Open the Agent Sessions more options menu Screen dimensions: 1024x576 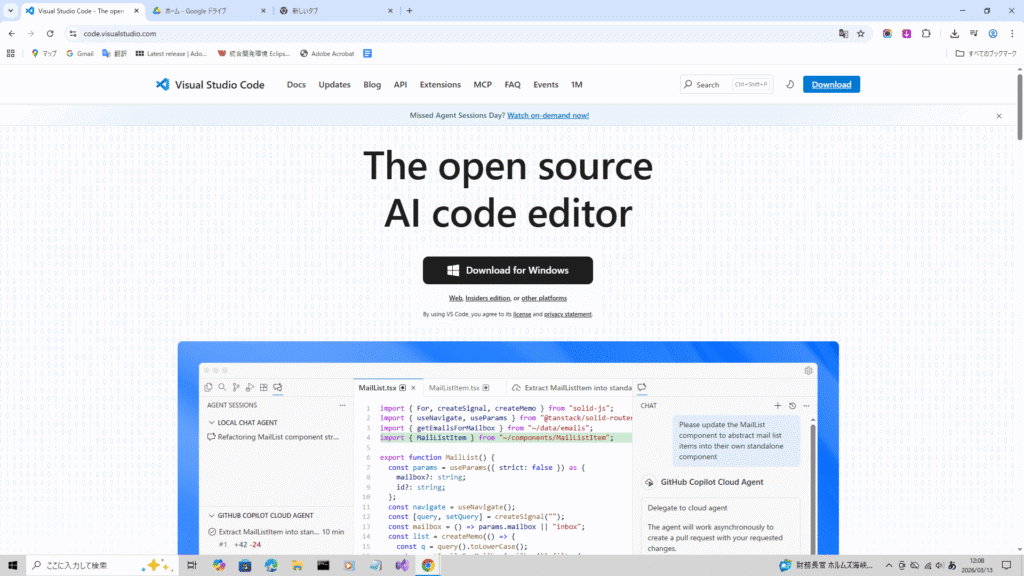342,406
